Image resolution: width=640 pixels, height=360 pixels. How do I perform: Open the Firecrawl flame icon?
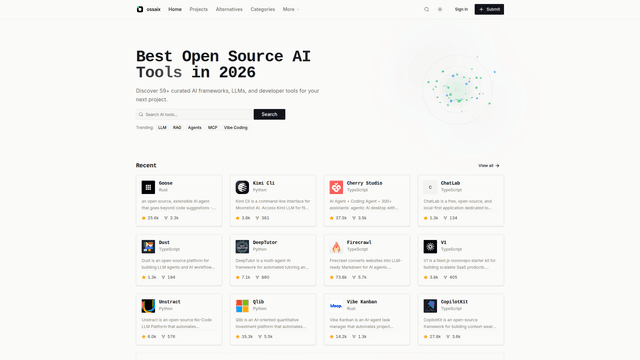(336, 247)
